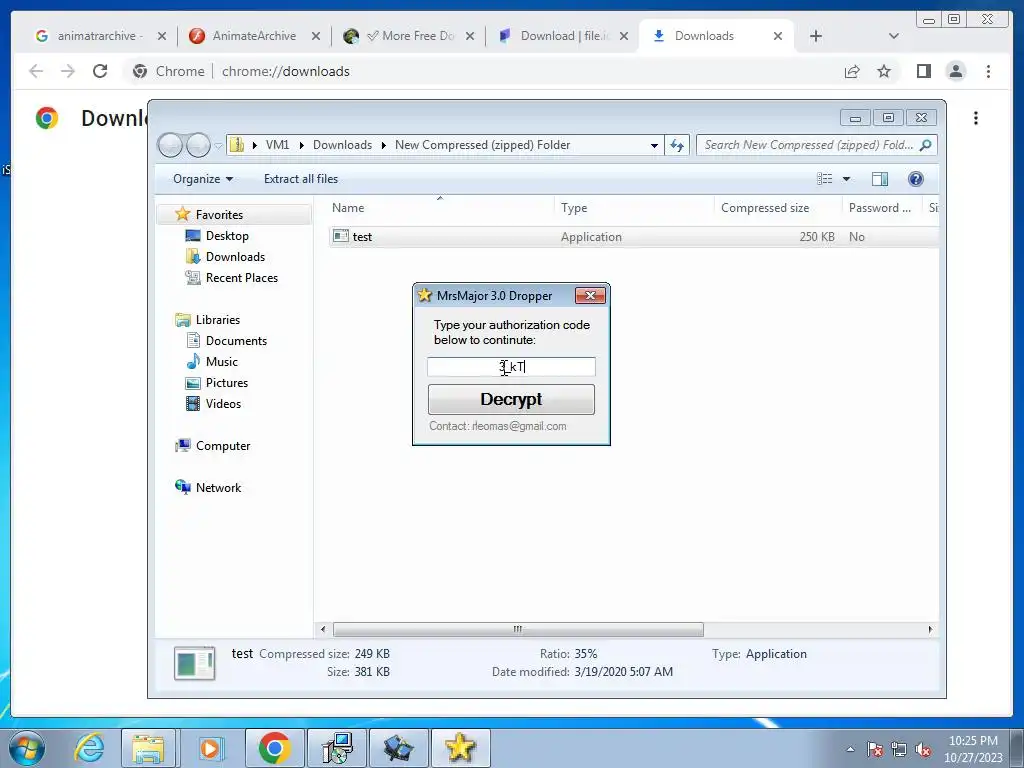The image size is (1024, 768).
Task: Open a new Chrome tab
Action: pyautogui.click(x=816, y=36)
